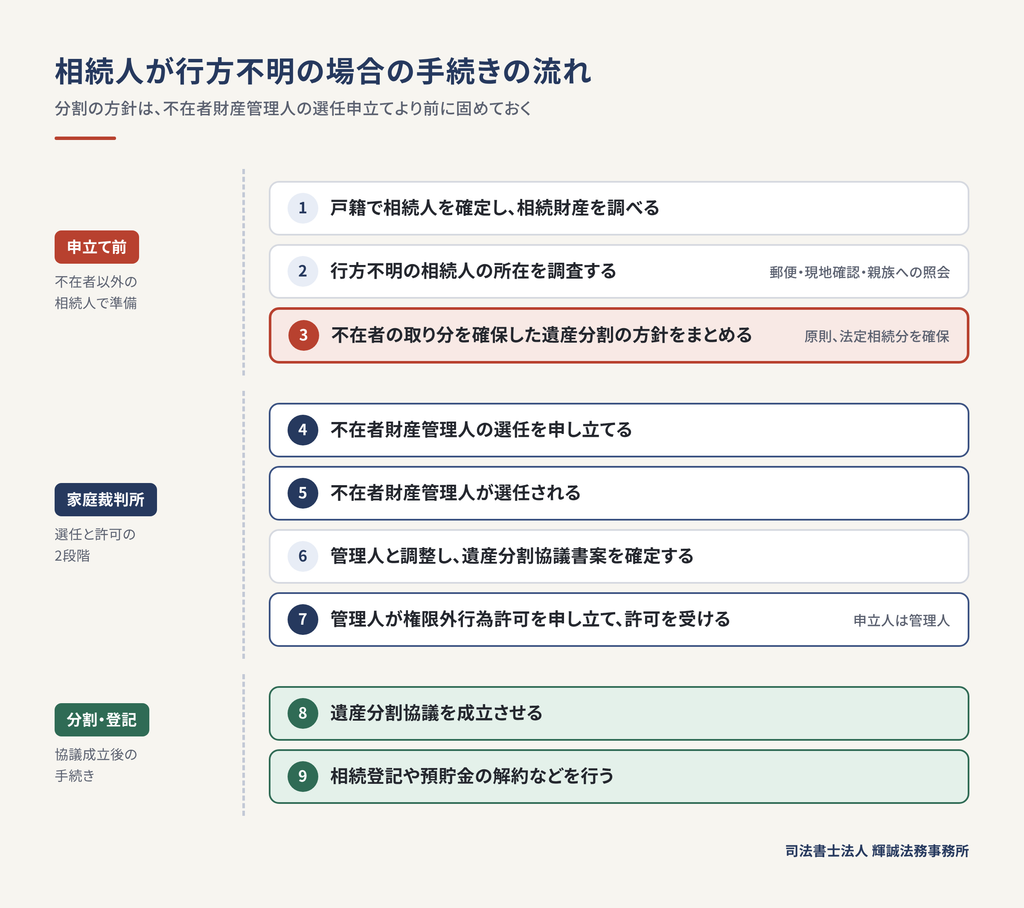Click step text 不在者財産管理人が選任される
1024x908 pixels.
[x=455, y=493]
